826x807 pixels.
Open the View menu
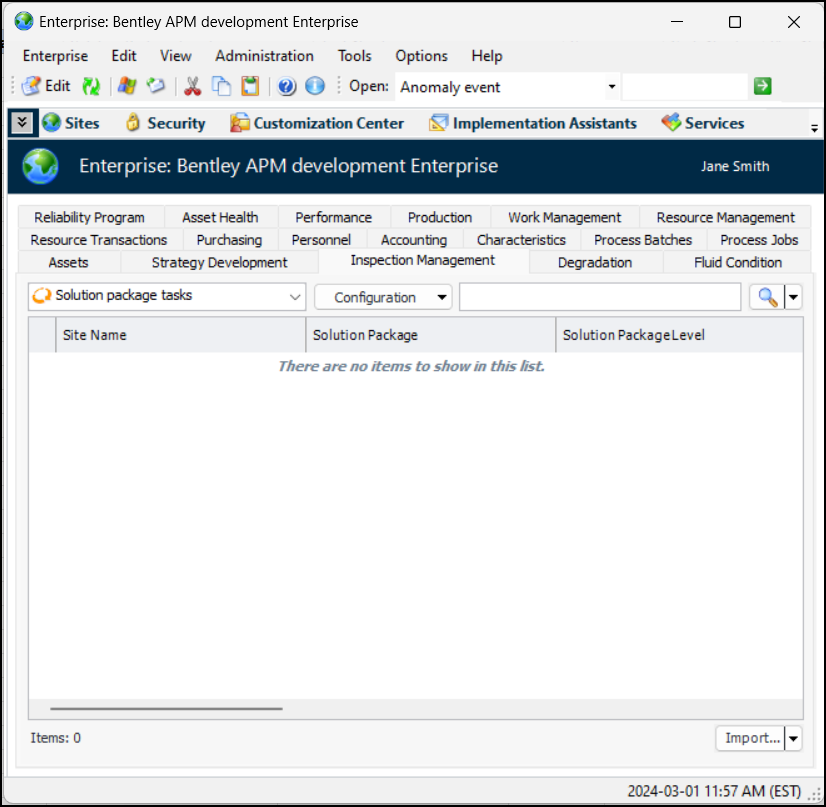click(175, 56)
